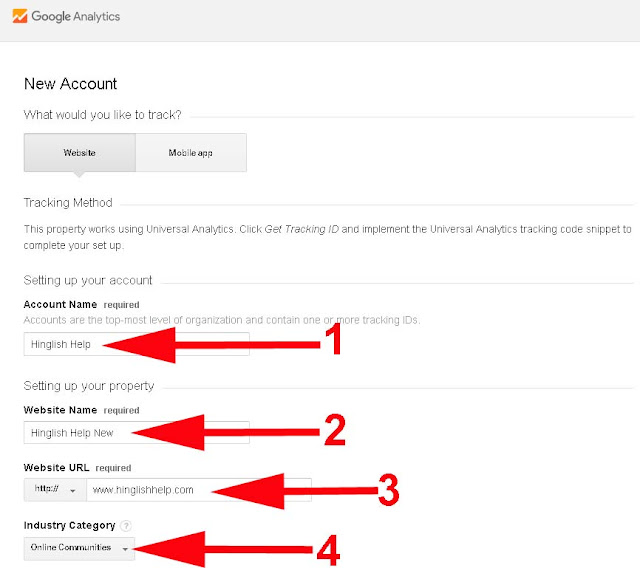Screen dimensions: 640x568
Task: Click the 'Accounts are the top-most level' description
Action: point(222,320)
